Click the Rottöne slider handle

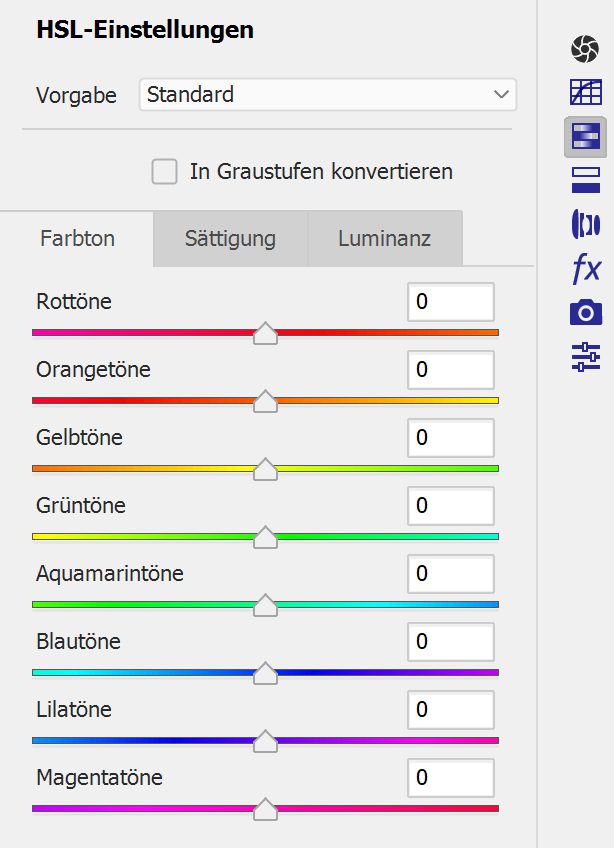click(x=265, y=334)
